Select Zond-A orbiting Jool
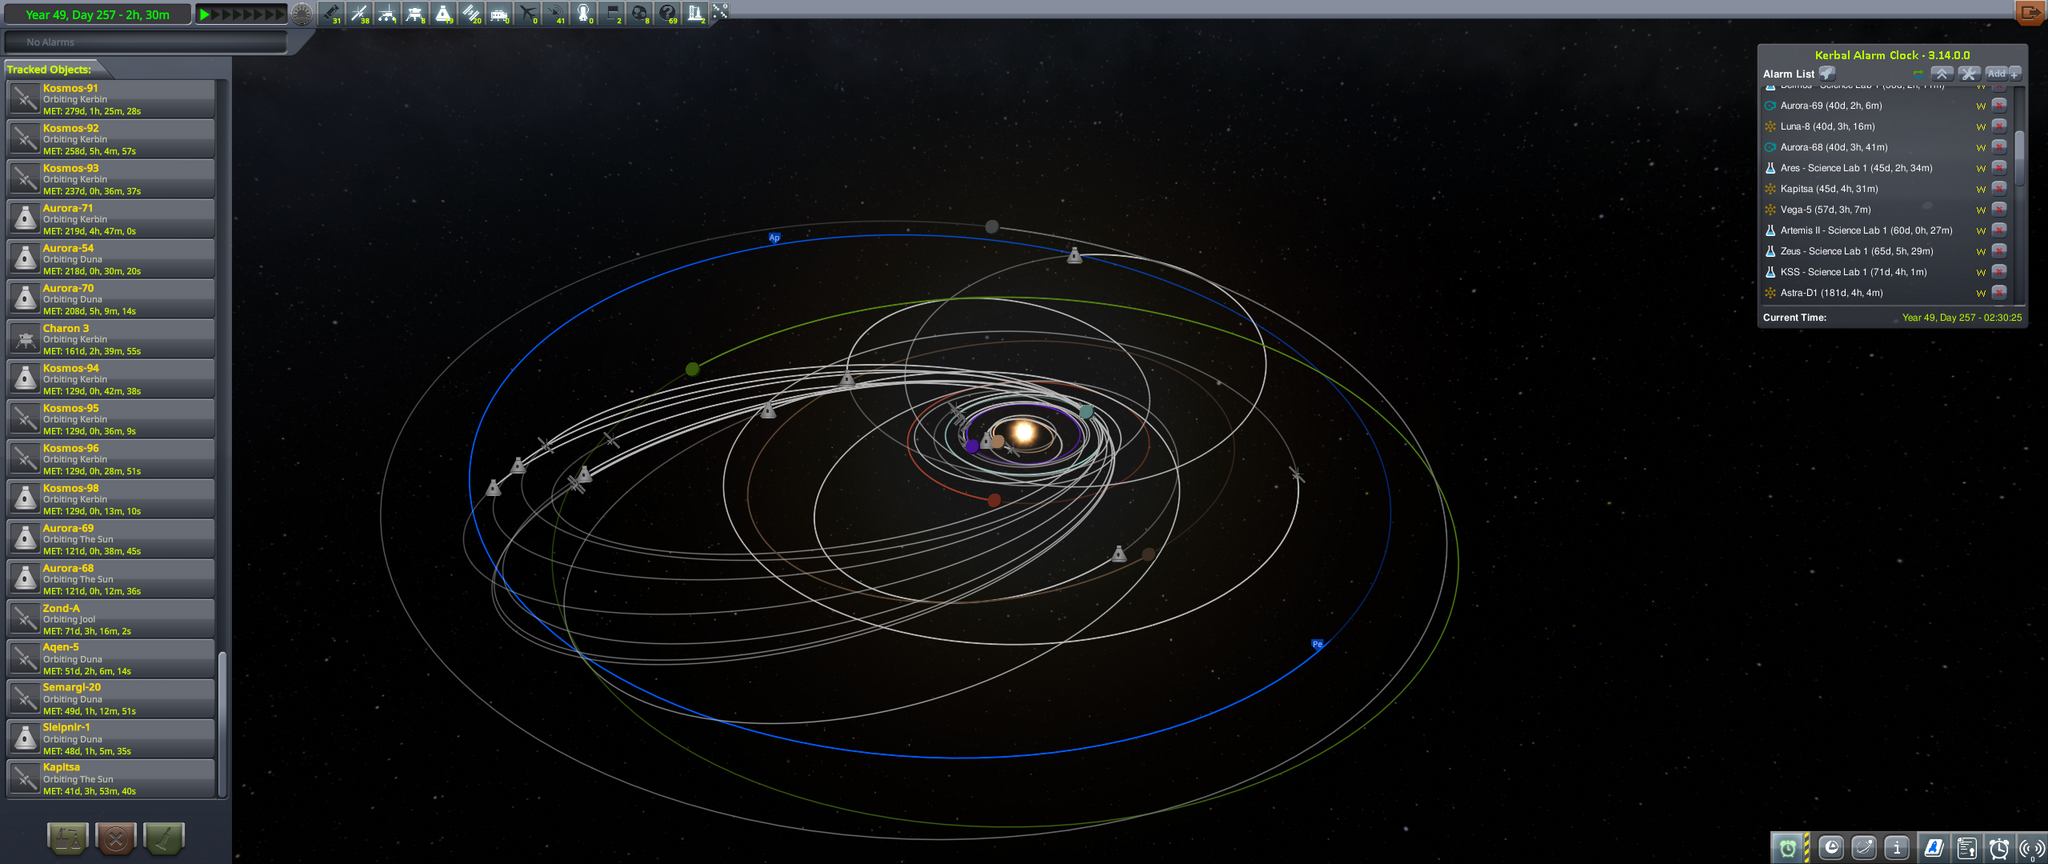Image resolution: width=2048 pixels, height=864 pixels. pyautogui.click(x=111, y=619)
